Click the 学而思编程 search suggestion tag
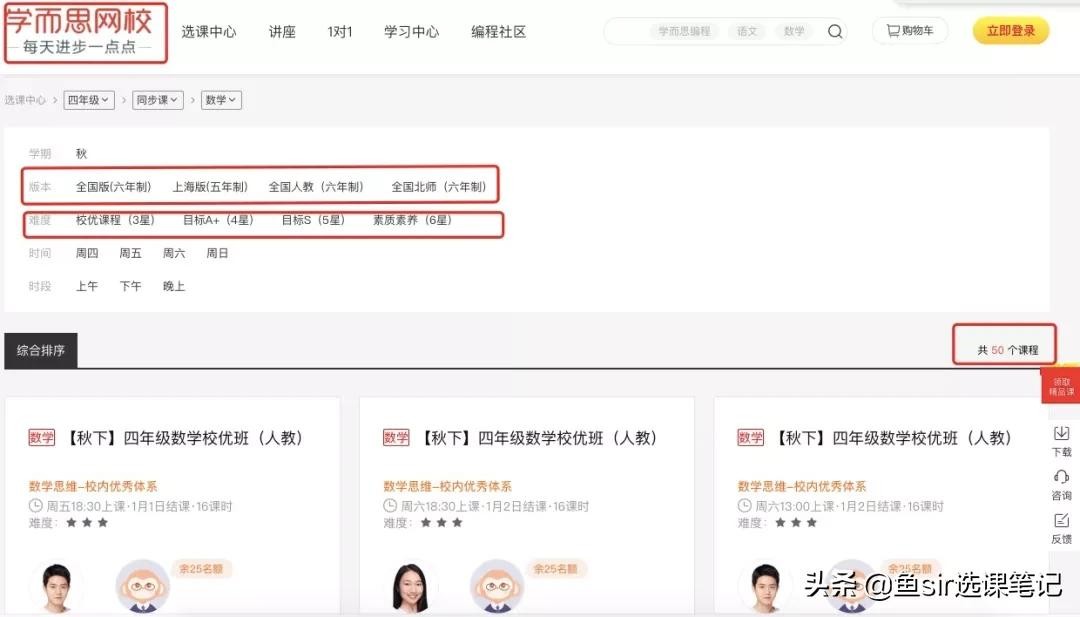Viewport: 1080px width, 617px height. click(x=685, y=32)
